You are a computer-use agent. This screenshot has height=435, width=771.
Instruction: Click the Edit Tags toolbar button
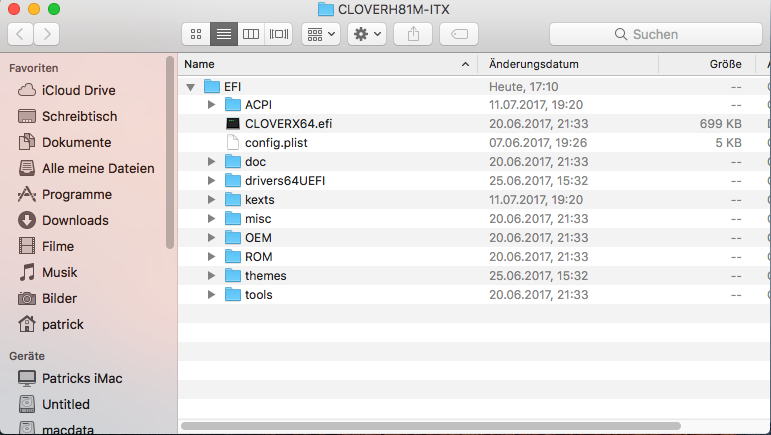[459, 34]
